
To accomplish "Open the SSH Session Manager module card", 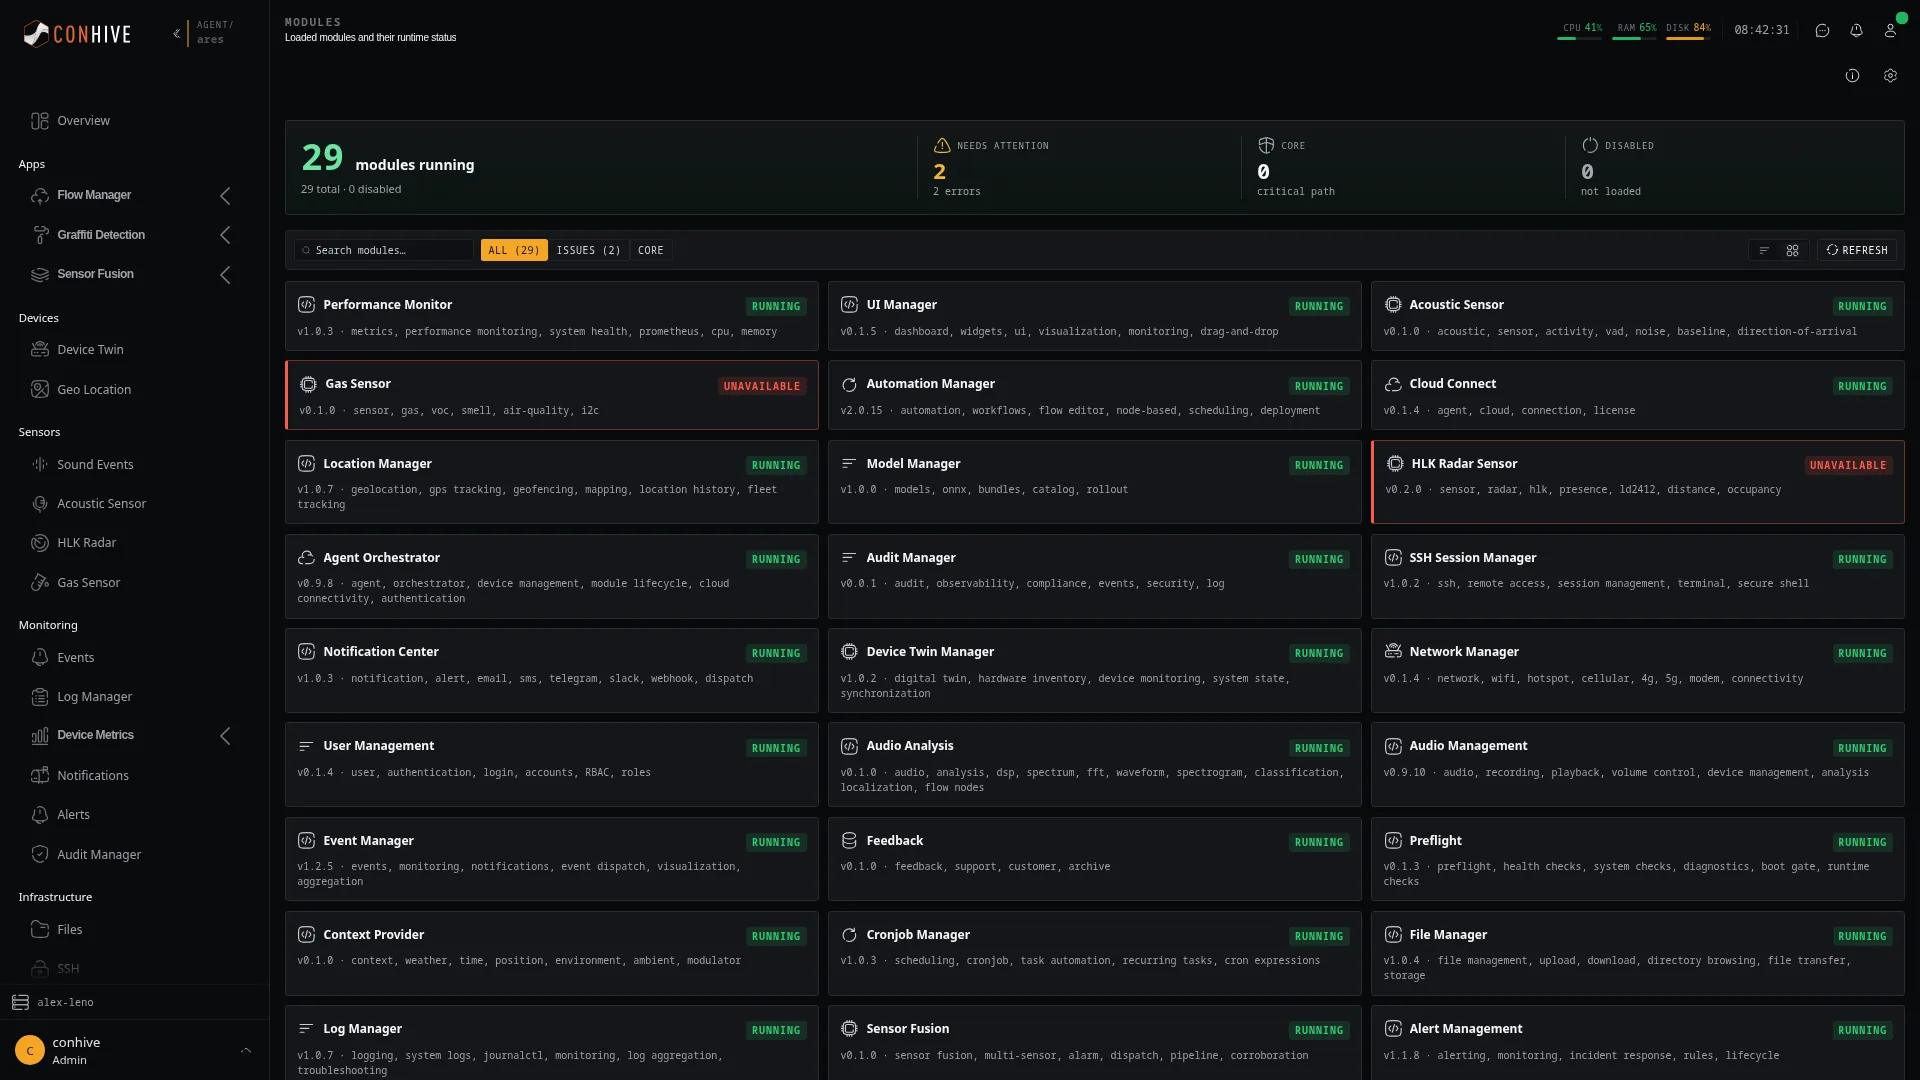I will [x=1638, y=576].
